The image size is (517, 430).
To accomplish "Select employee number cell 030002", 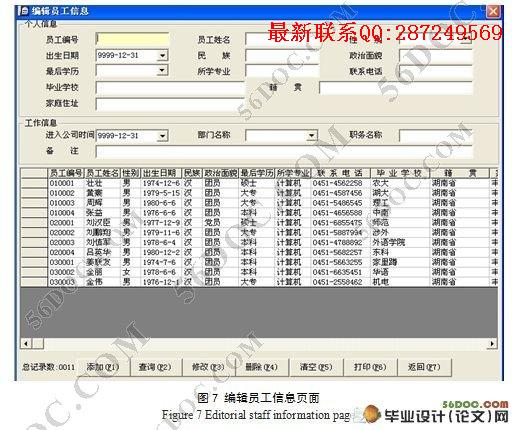I will (66, 272).
